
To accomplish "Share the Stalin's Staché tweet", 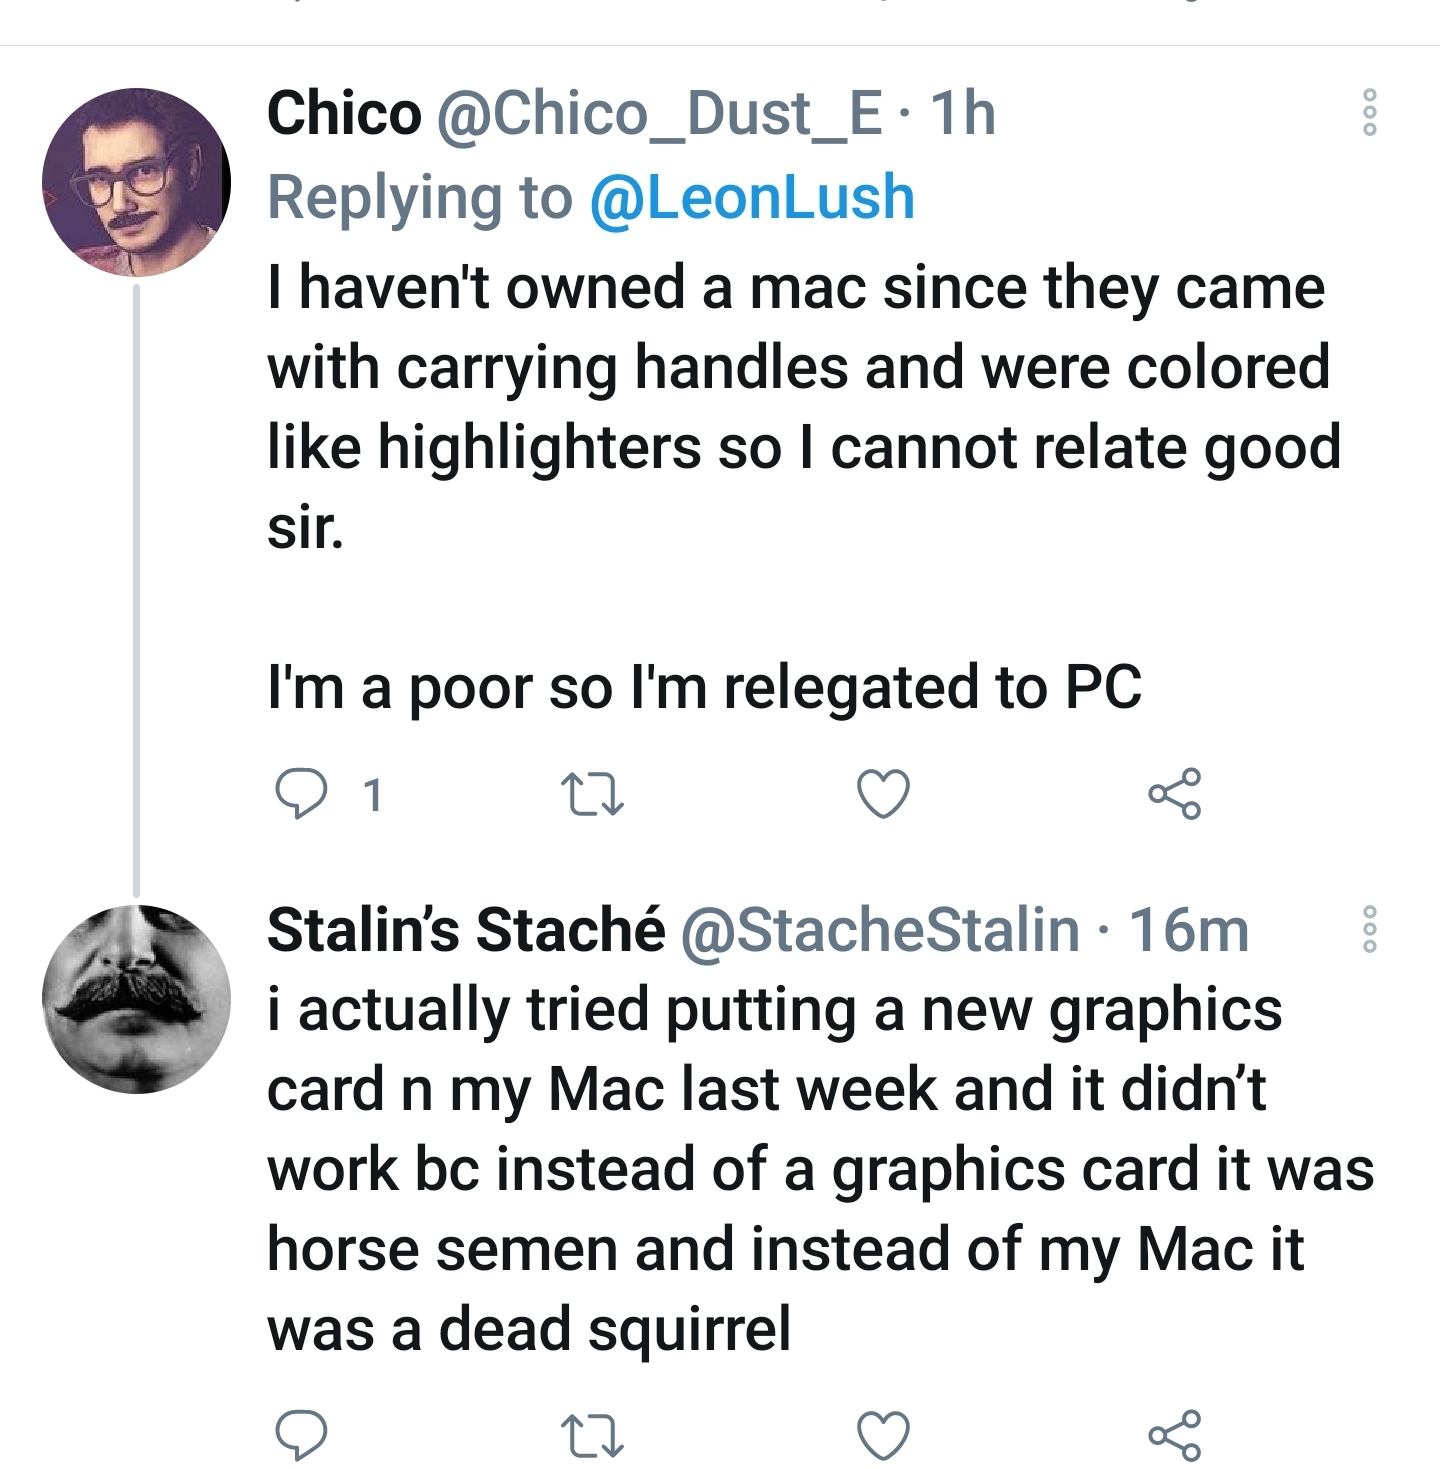I will pos(1175,1436).
